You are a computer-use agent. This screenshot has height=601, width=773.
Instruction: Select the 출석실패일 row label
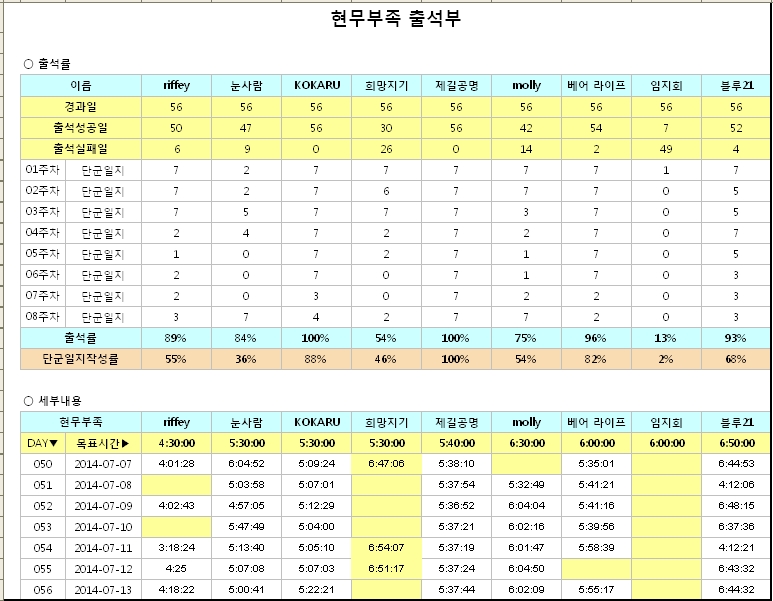[80, 148]
